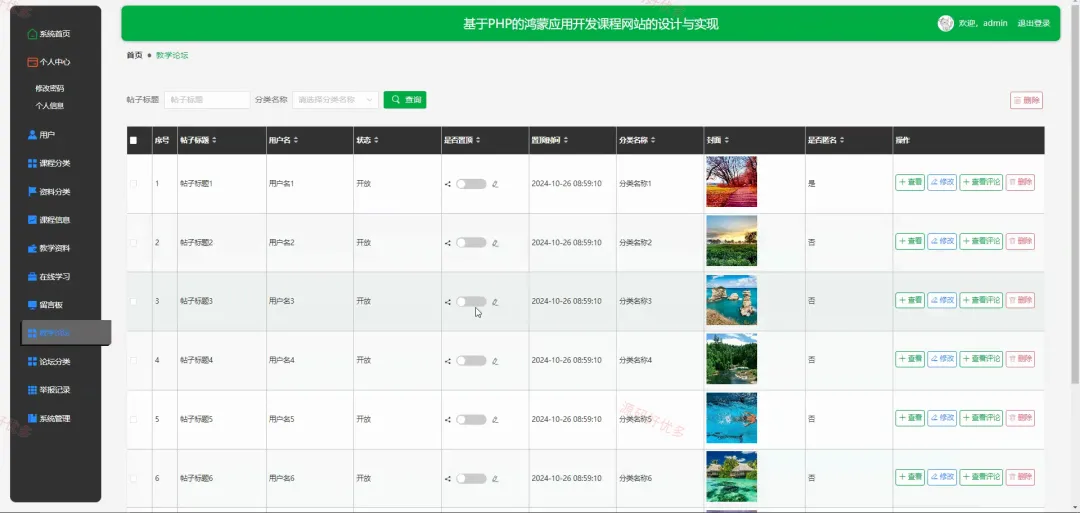Open the 分类名称 category dropdown

[x=335, y=100]
